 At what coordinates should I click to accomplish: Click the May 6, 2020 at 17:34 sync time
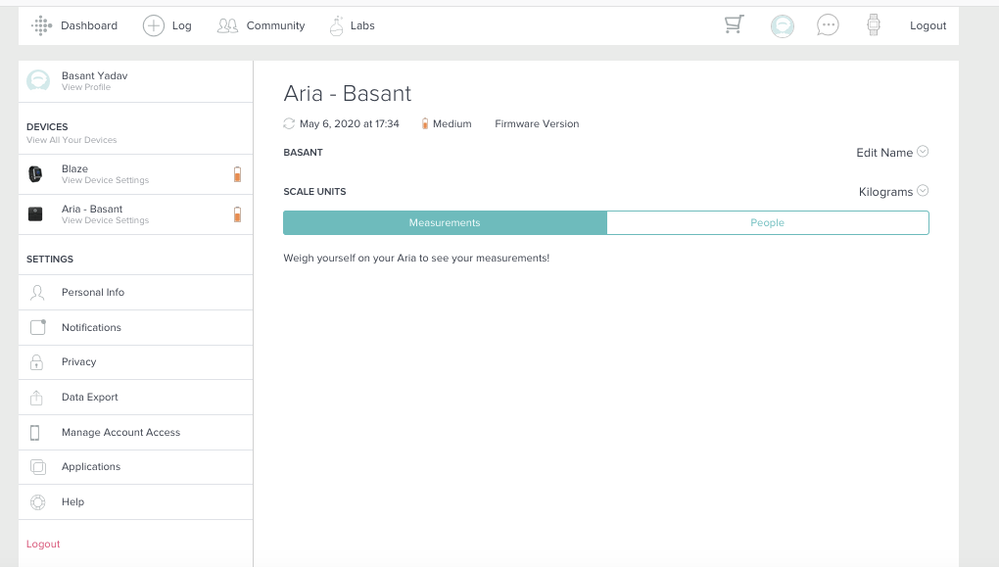[x=349, y=124]
